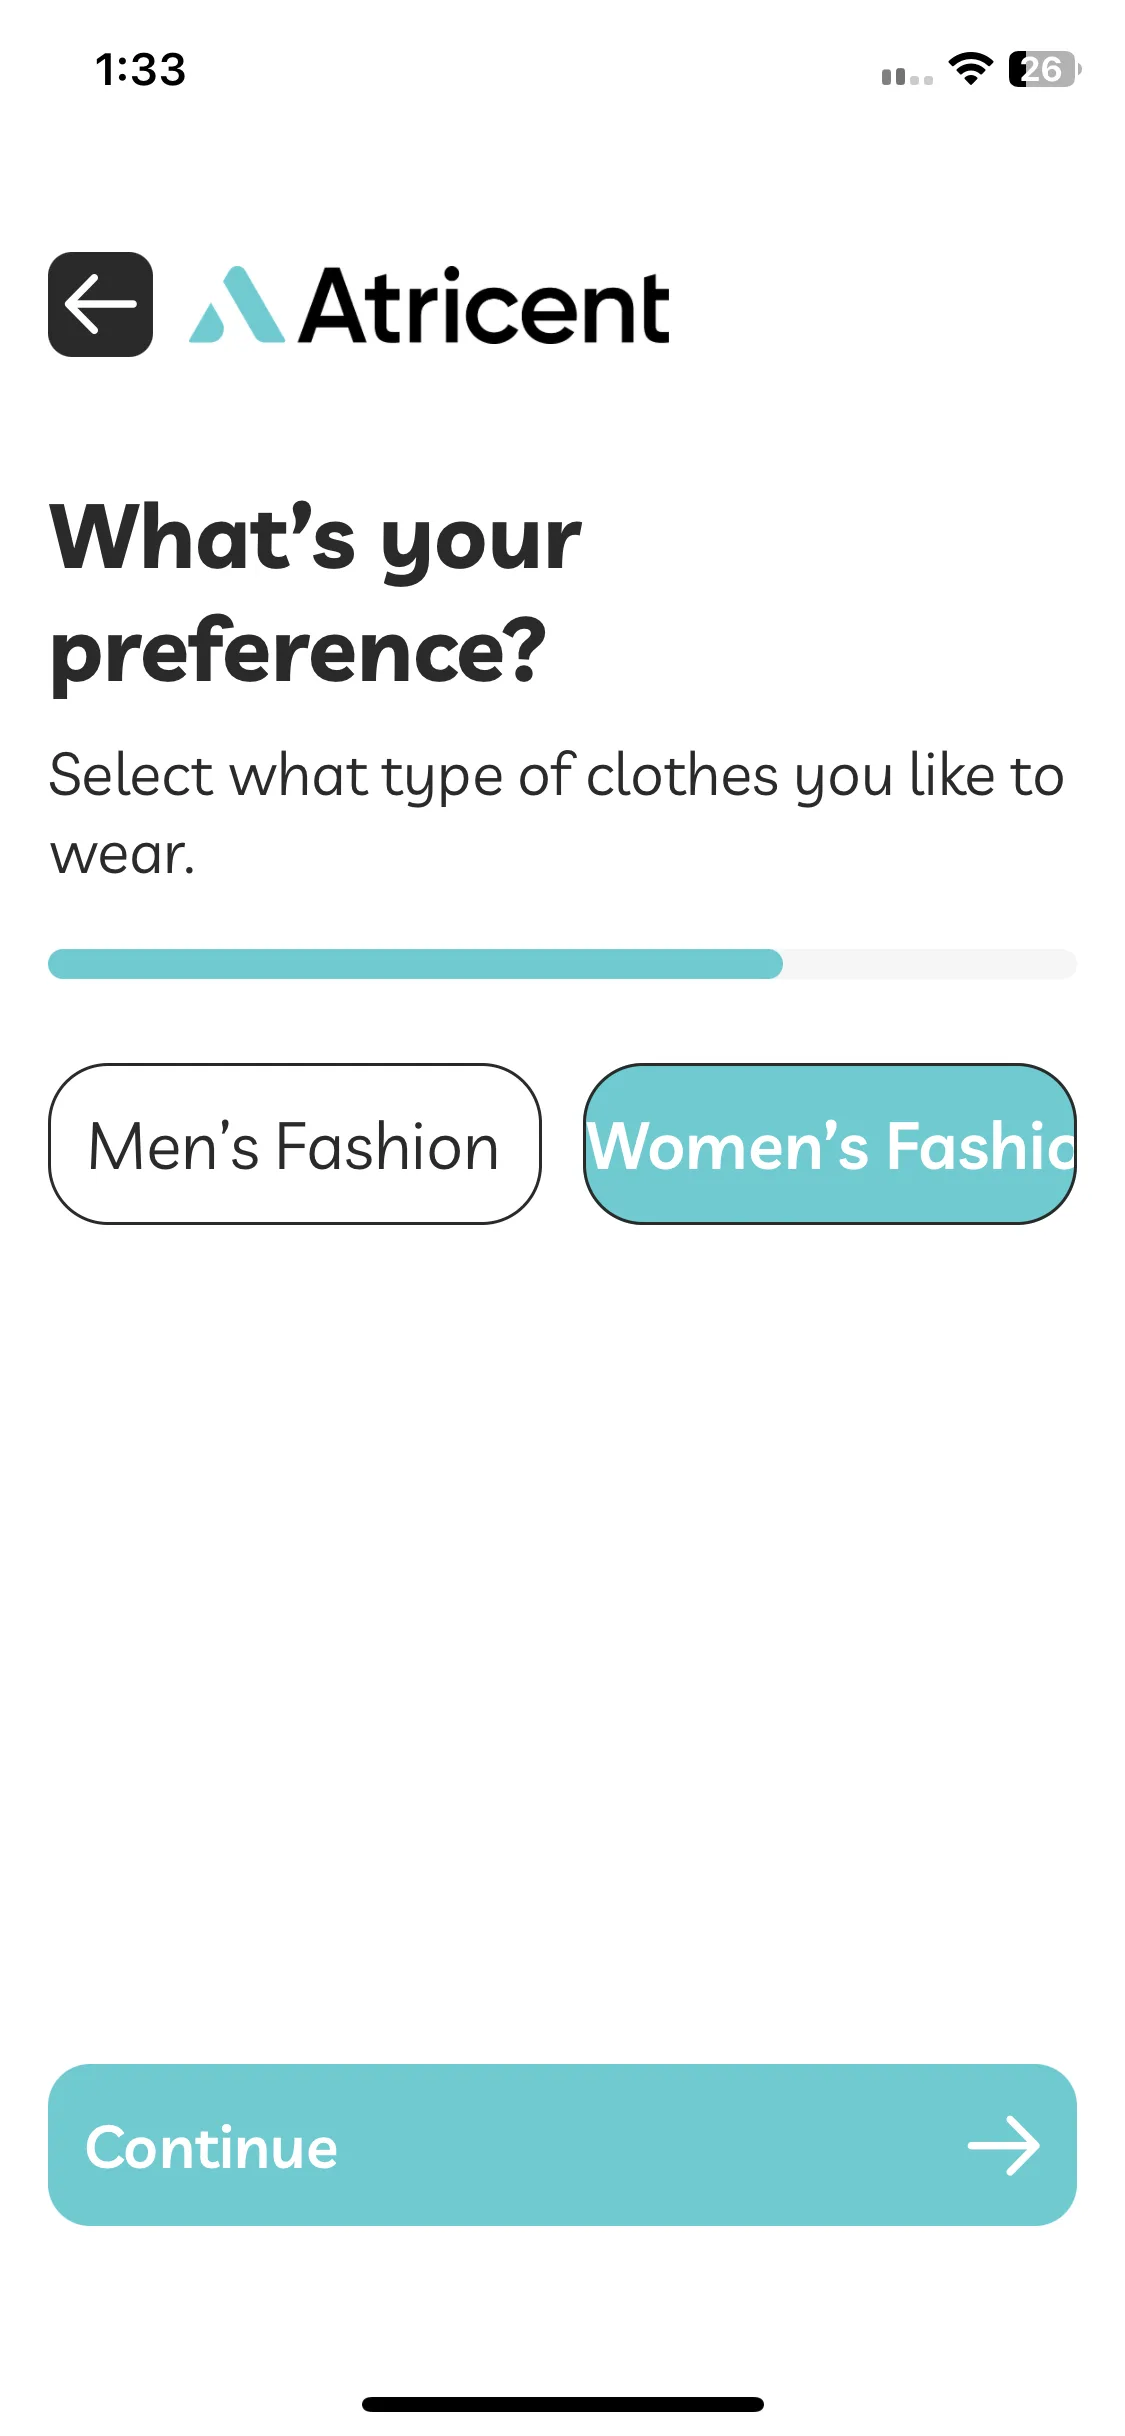Tap blank area between options and Continue

[562, 1640]
